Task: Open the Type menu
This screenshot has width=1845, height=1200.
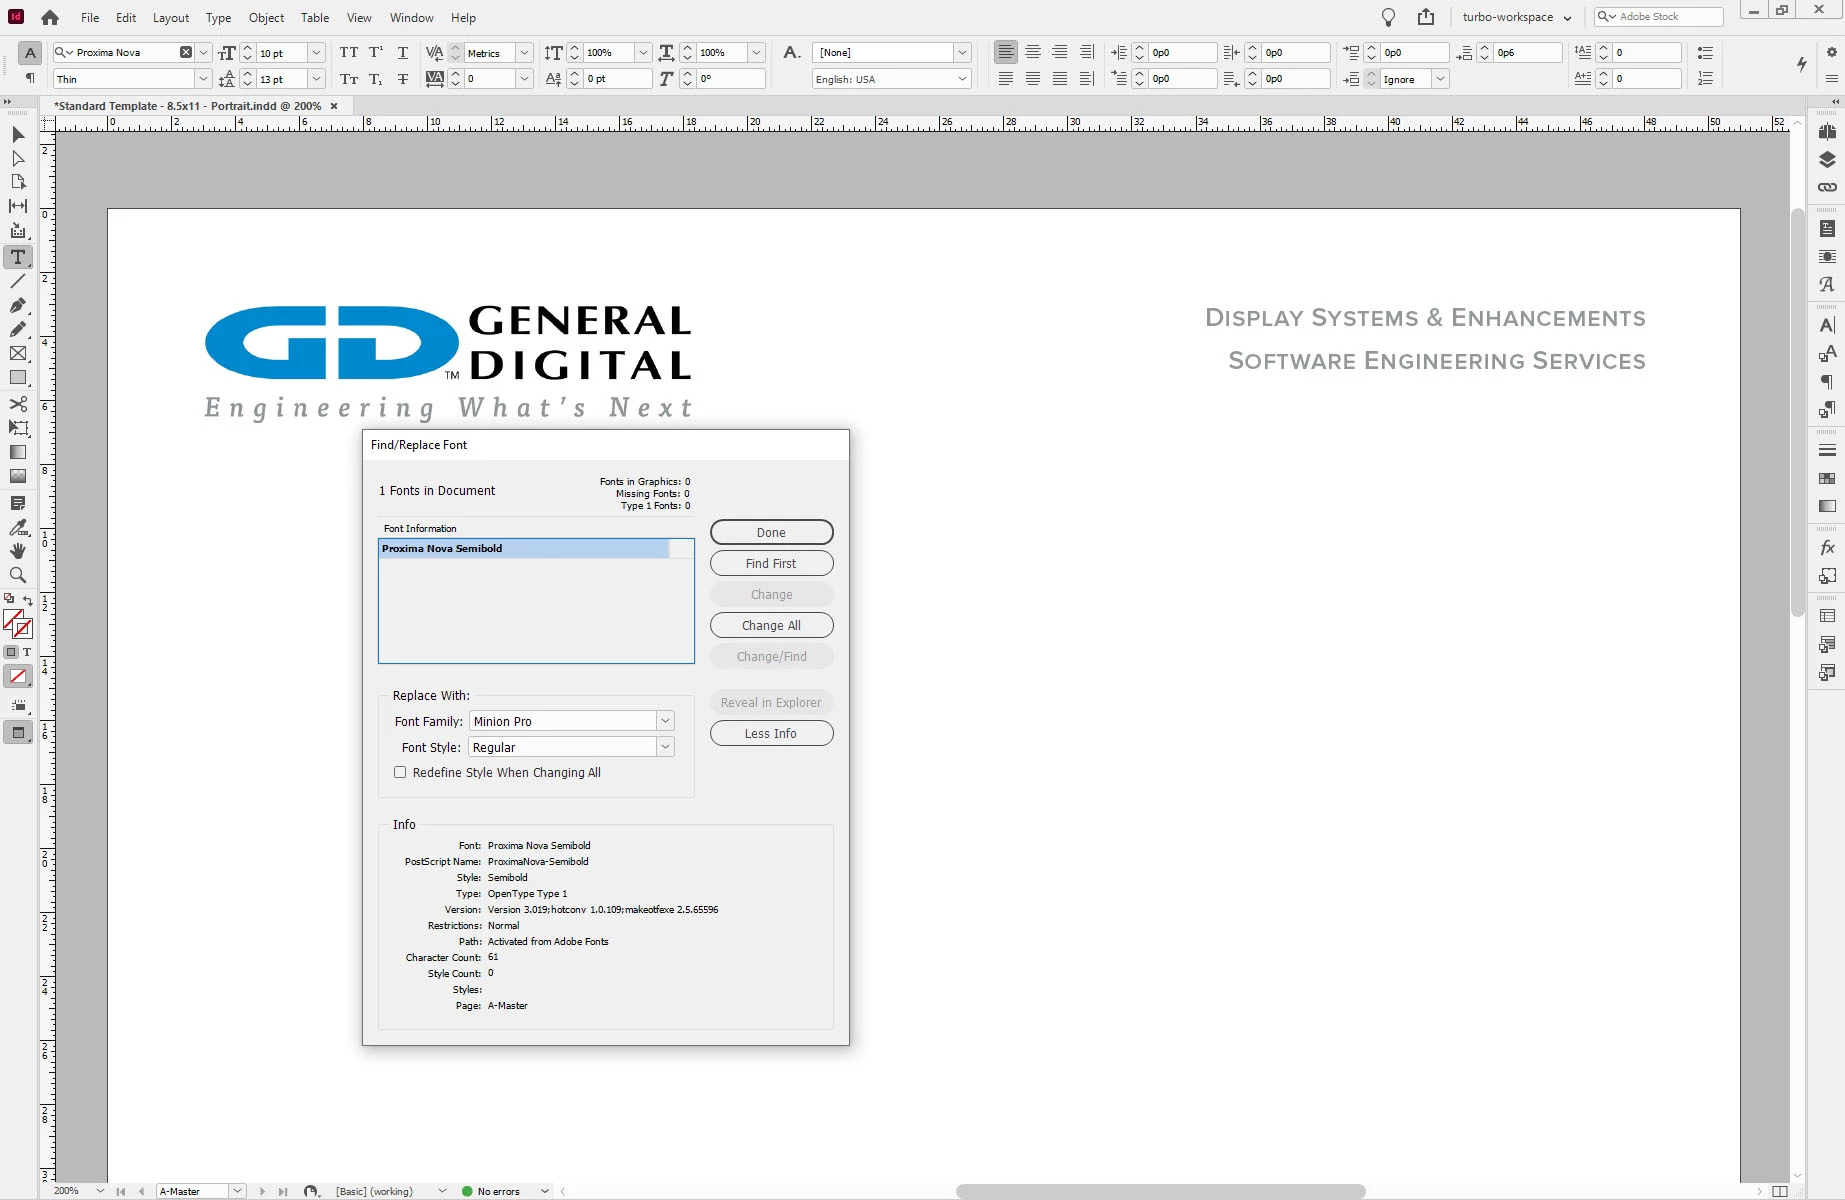Action: tap(218, 17)
